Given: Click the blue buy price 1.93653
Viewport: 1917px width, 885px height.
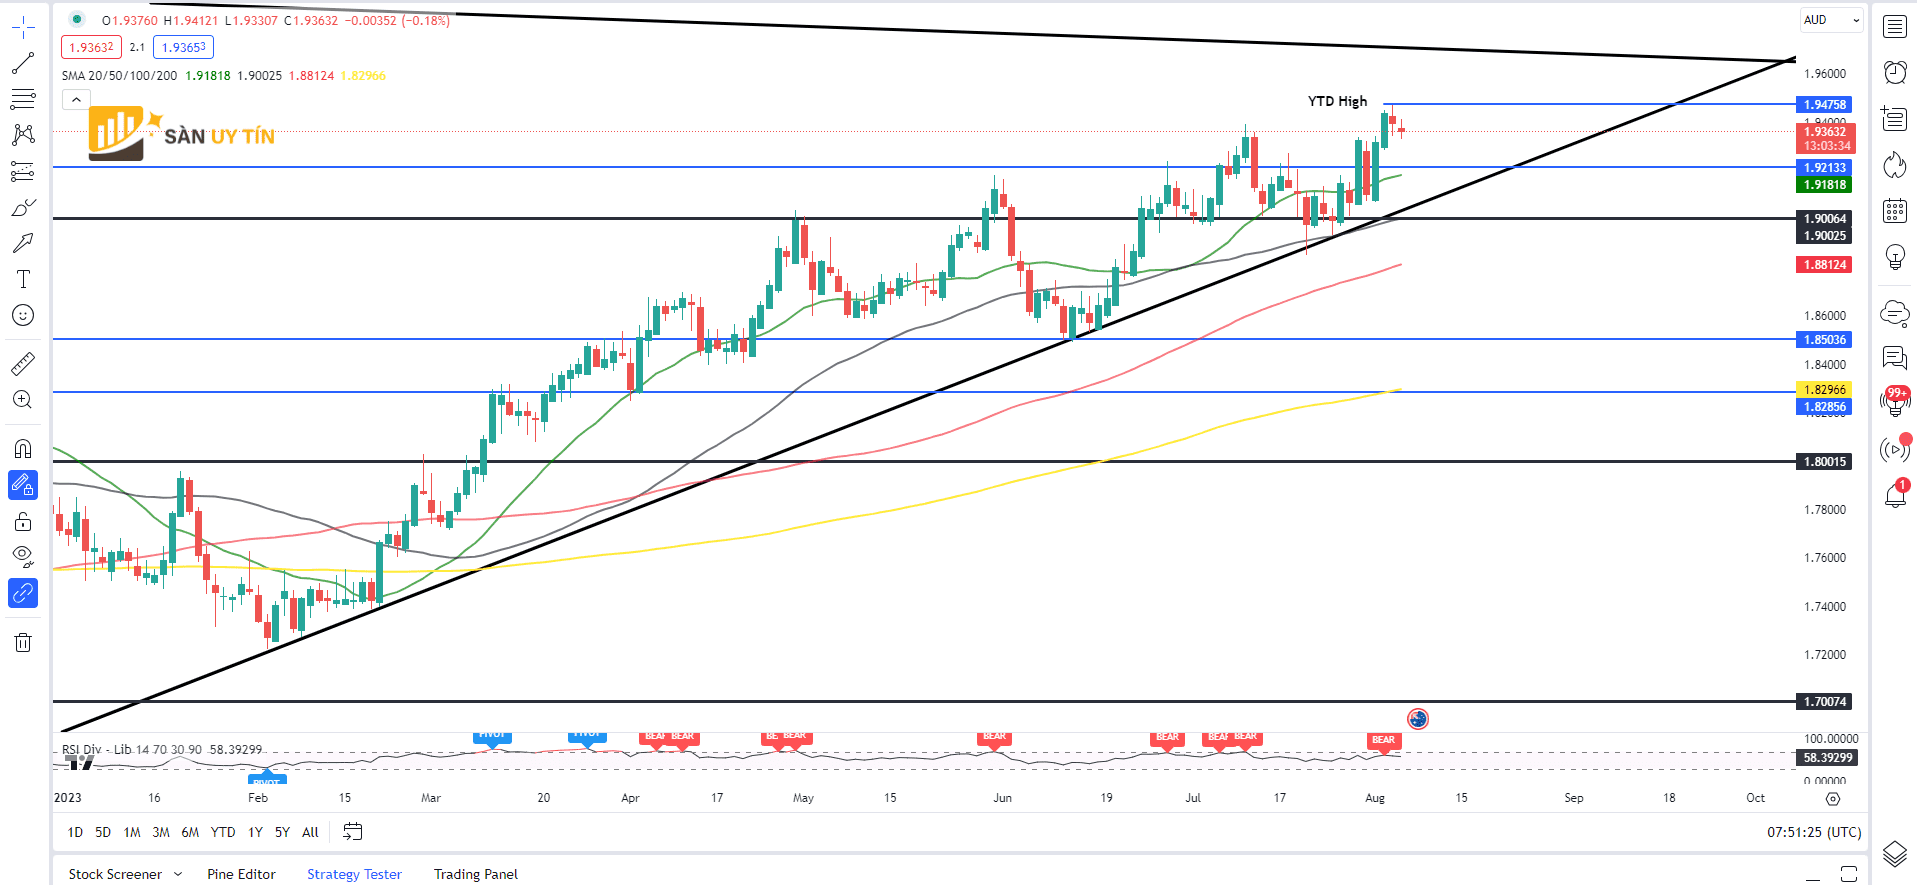Looking at the screenshot, I should click(184, 47).
